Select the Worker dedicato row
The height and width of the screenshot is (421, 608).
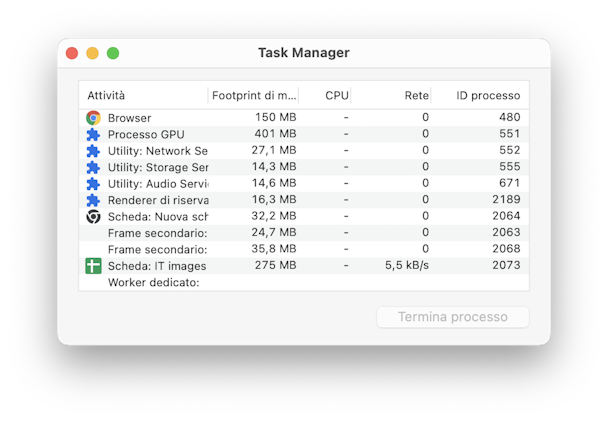(304, 282)
